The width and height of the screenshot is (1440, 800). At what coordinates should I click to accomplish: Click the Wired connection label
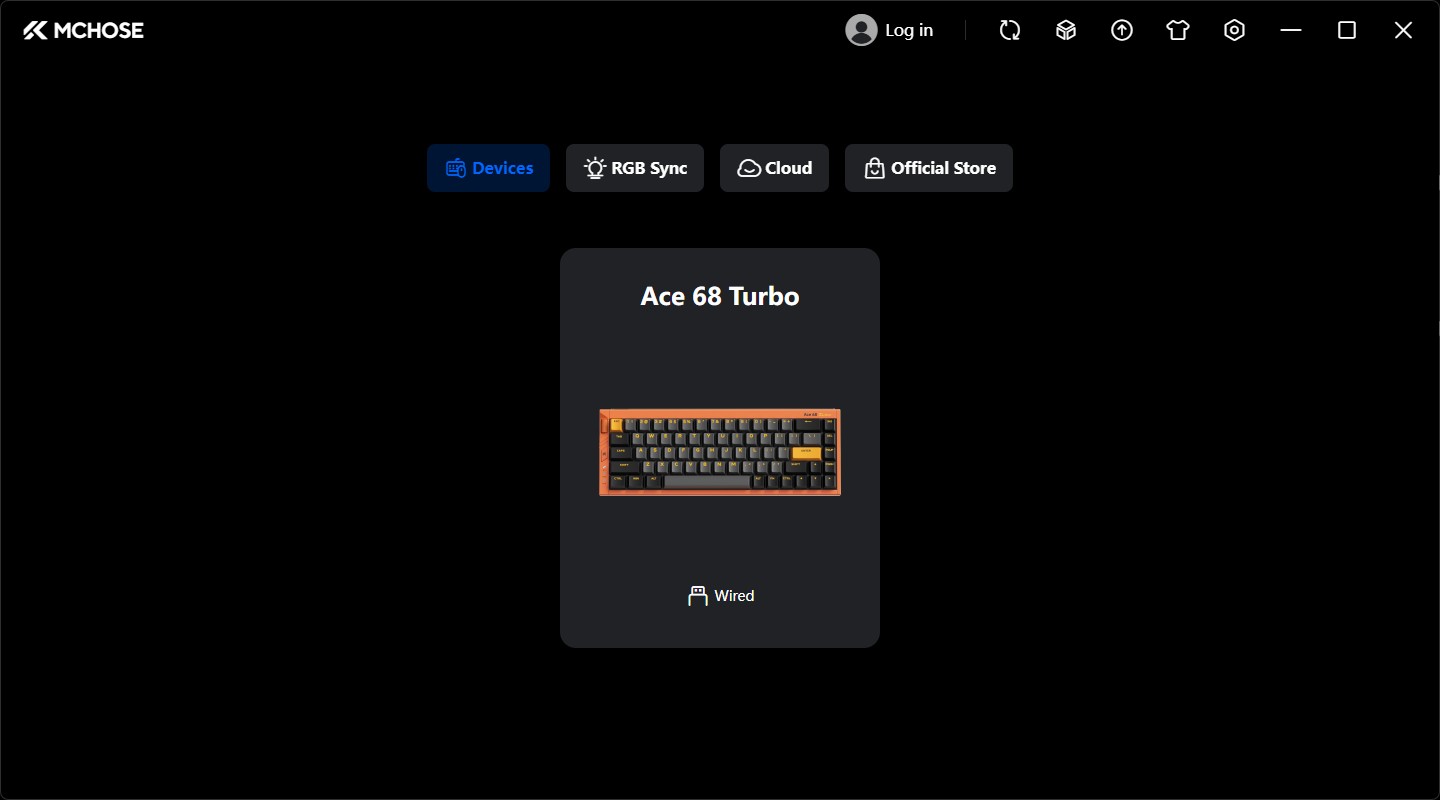coord(734,596)
